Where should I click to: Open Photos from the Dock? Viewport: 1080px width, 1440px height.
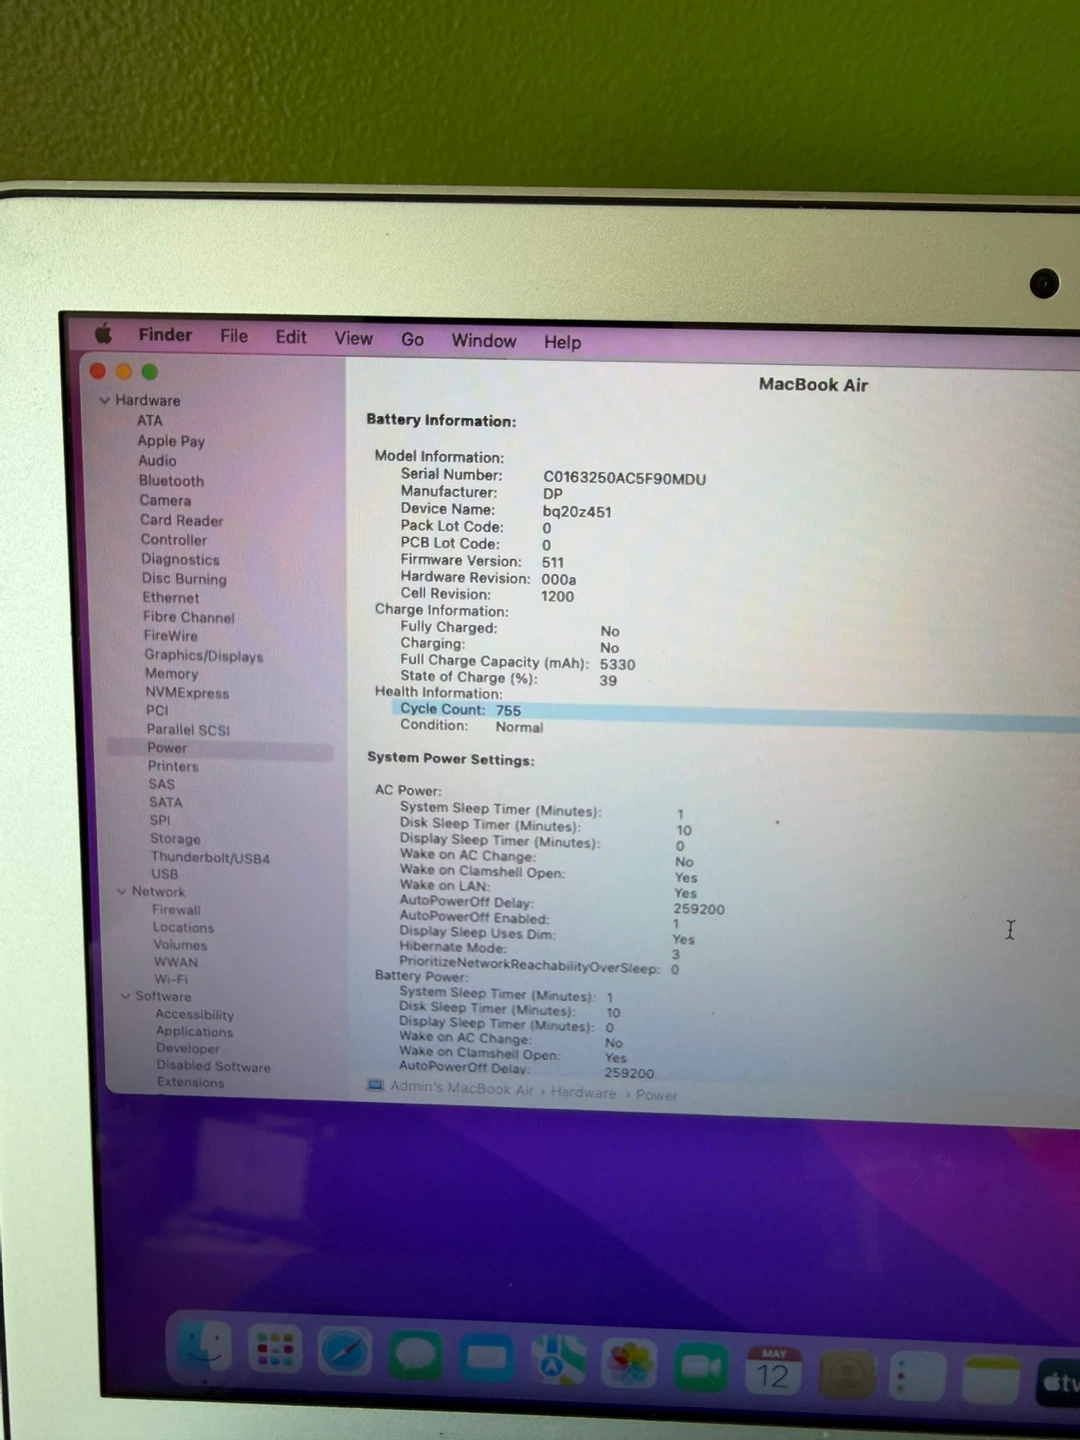pos(629,1364)
